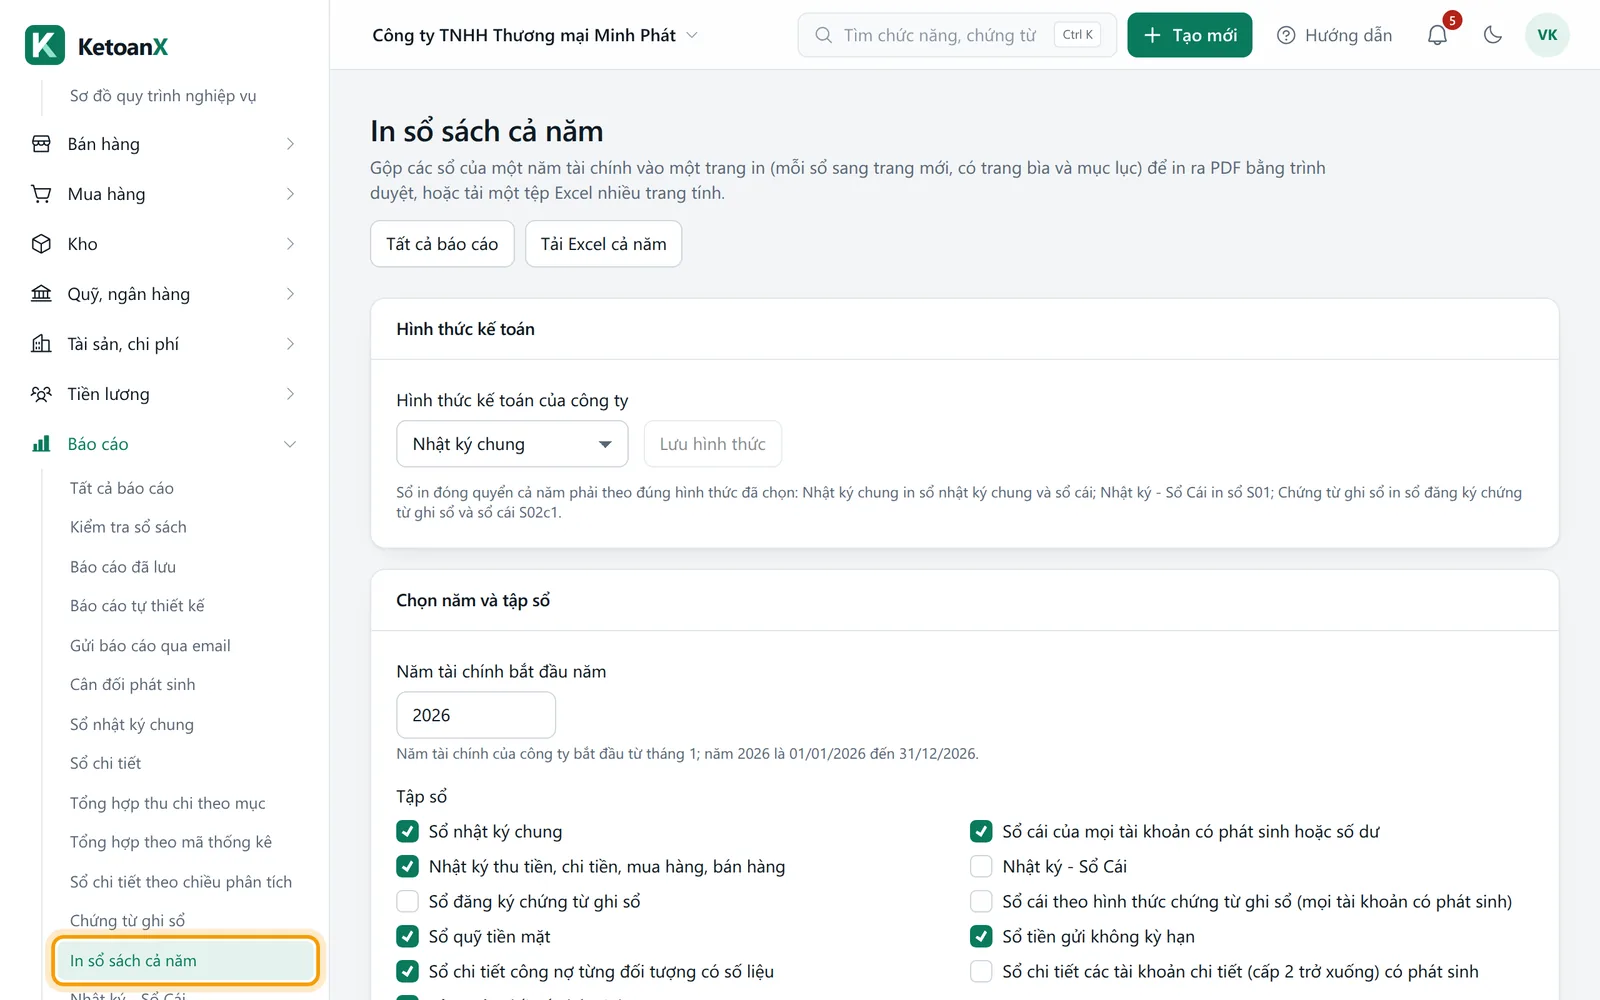Expand company selector Minh Phát

[x=535, y=35]
